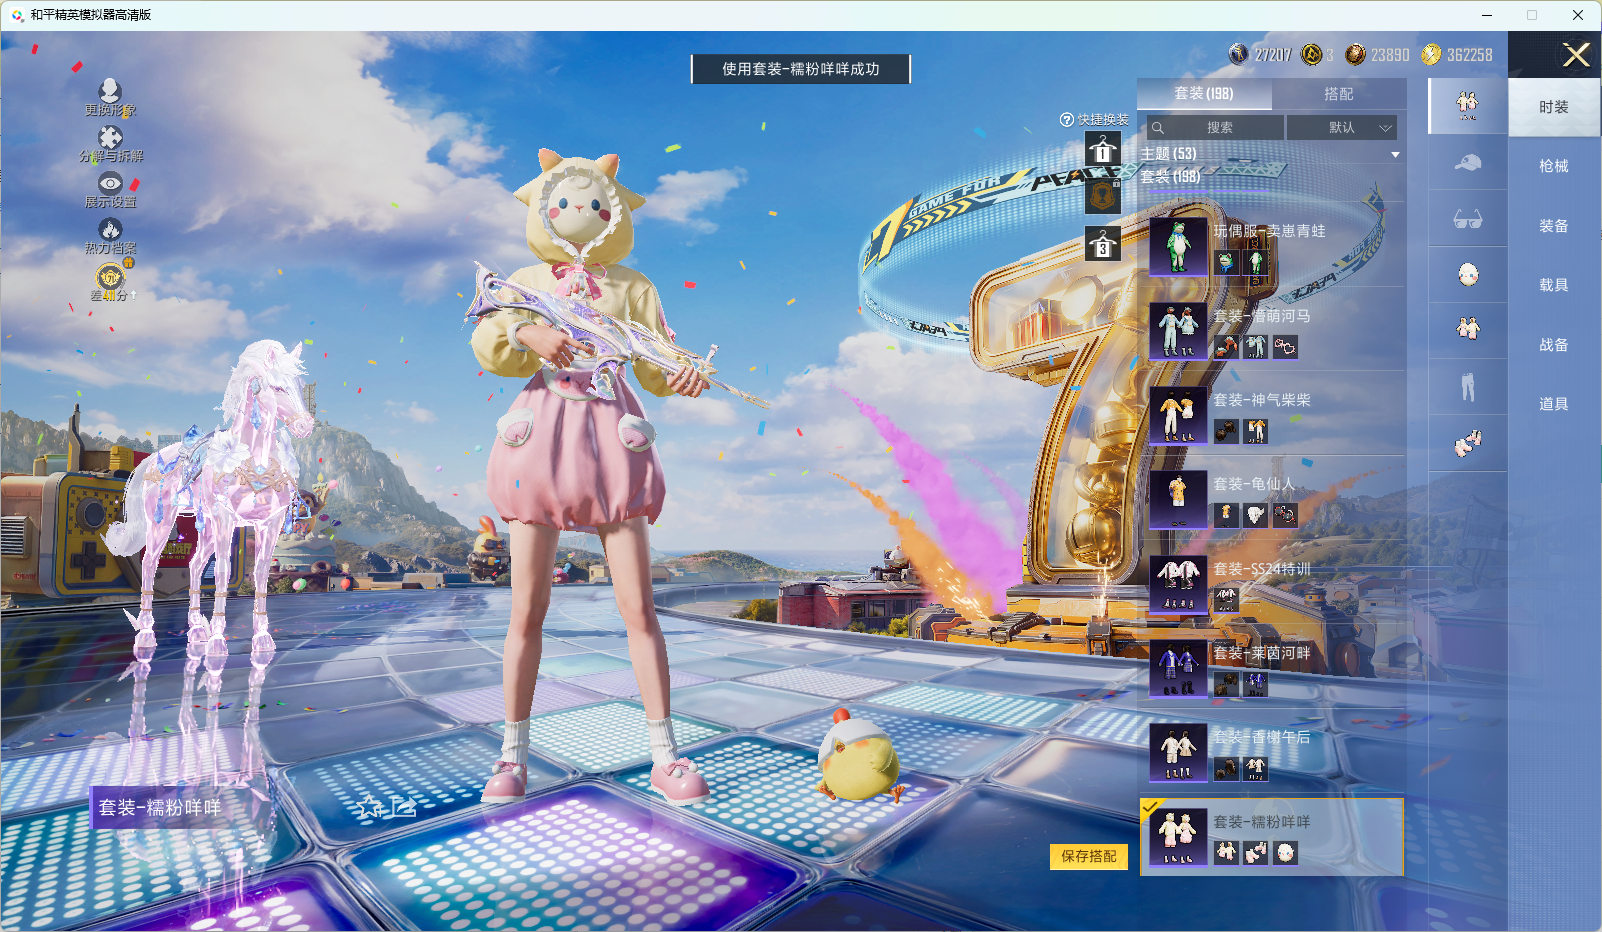Image resolution: width=1602 pixels, height=932 pixels.
Task: Click the 23890 coin counter
Action: pos(1378,55)
